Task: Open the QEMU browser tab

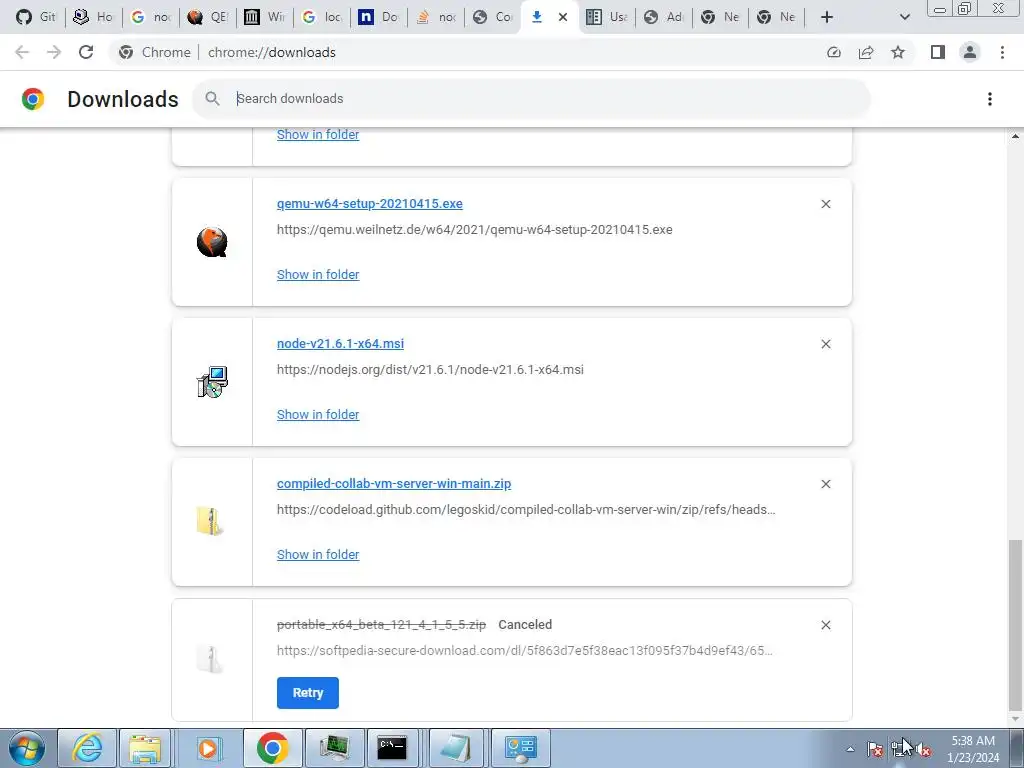Action: tap(207, 17)
